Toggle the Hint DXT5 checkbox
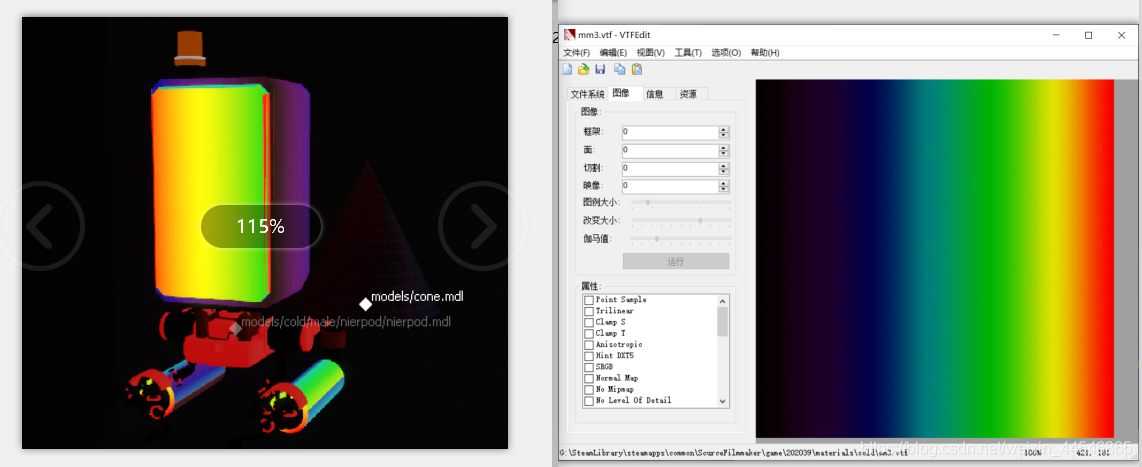The width and height of the screenshot is (1142, 467). (588, 356)
